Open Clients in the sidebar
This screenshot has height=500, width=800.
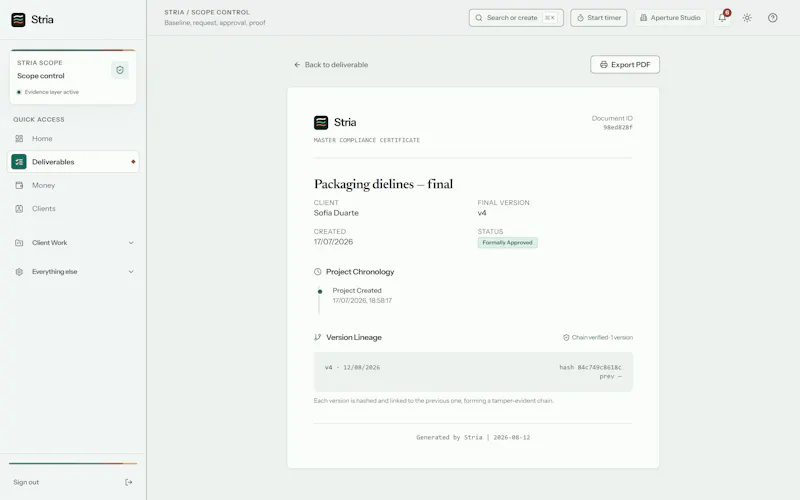(73, 209)
